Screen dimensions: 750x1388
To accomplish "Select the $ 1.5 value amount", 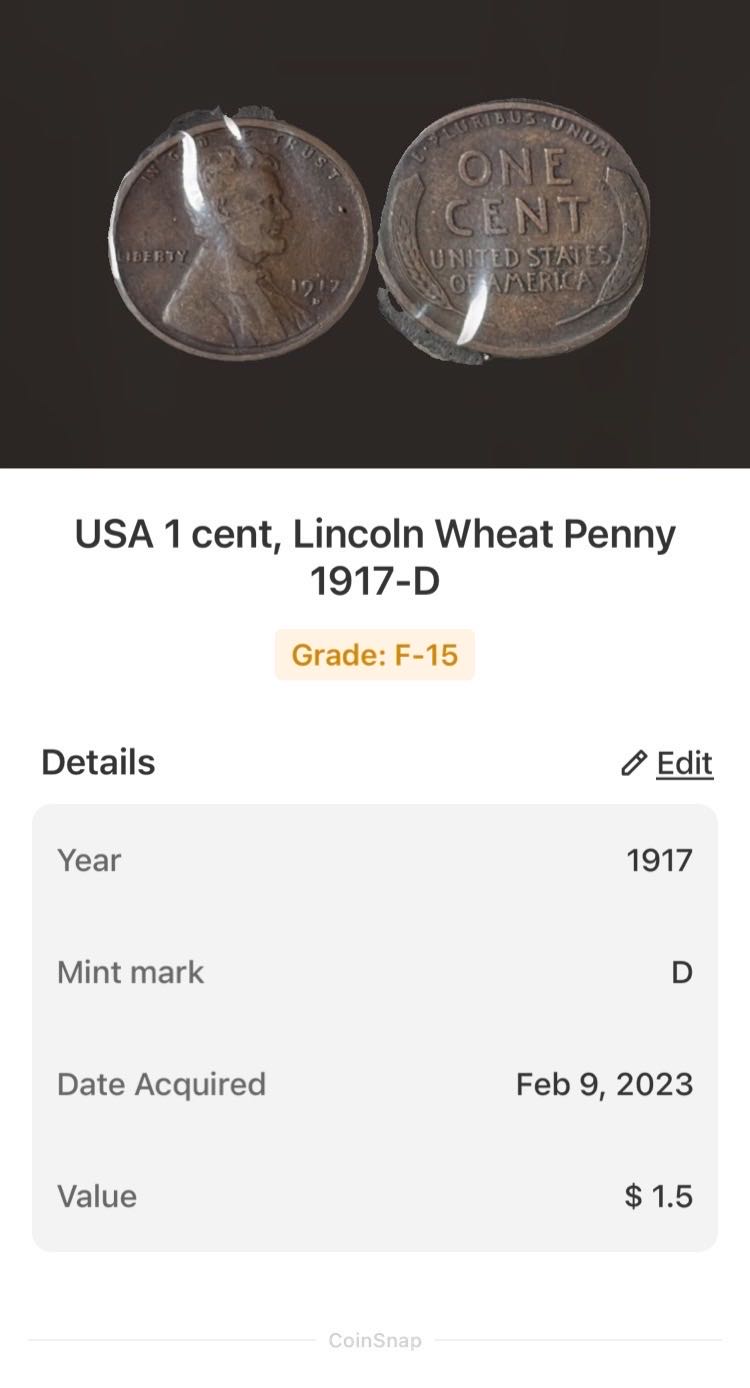I will coord(658,1196).
